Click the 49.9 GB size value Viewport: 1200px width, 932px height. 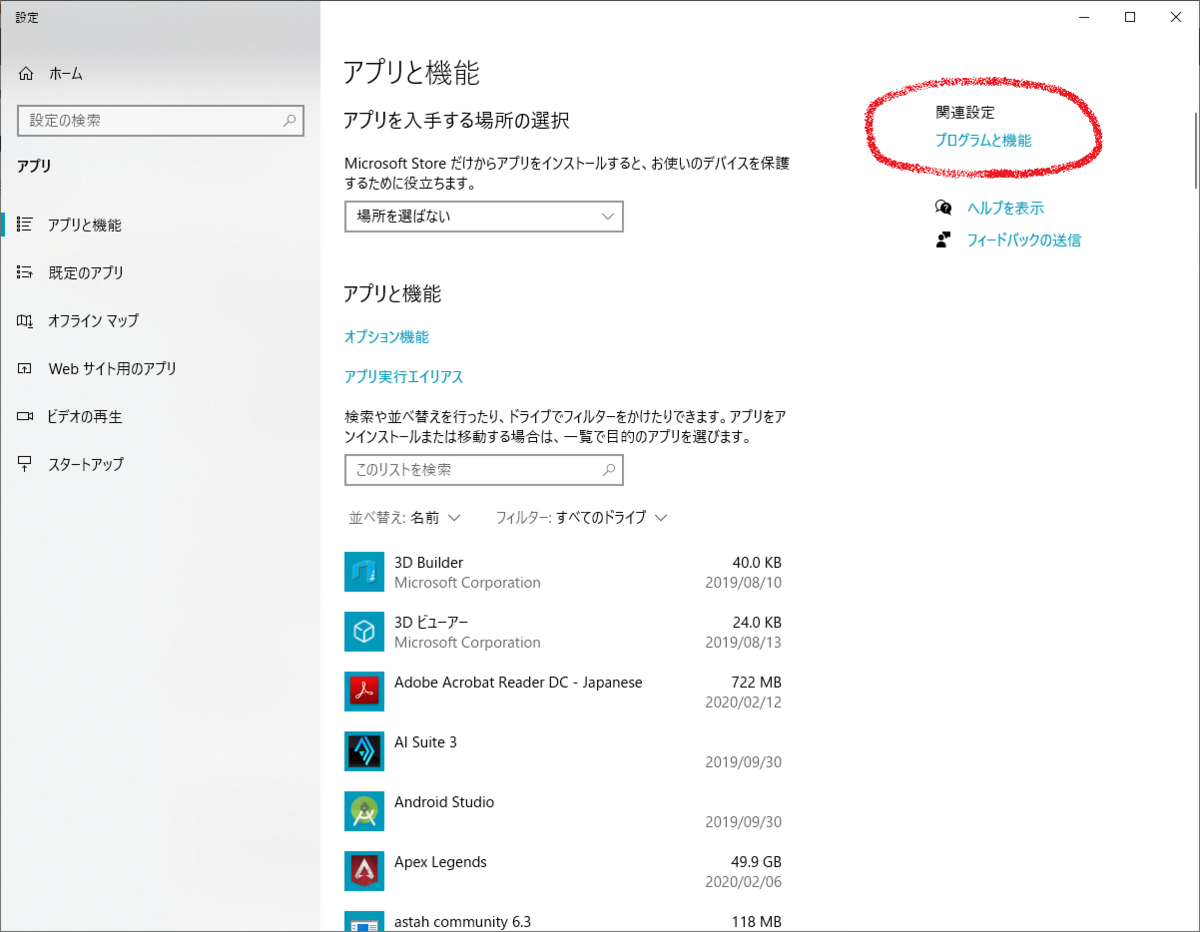click(757, 862)
